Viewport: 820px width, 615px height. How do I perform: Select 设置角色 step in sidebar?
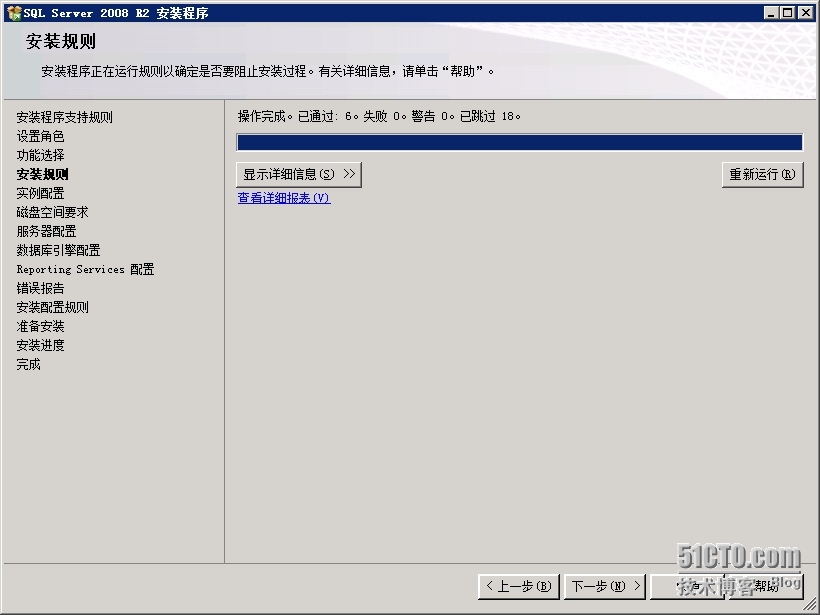tap(40, 136)
